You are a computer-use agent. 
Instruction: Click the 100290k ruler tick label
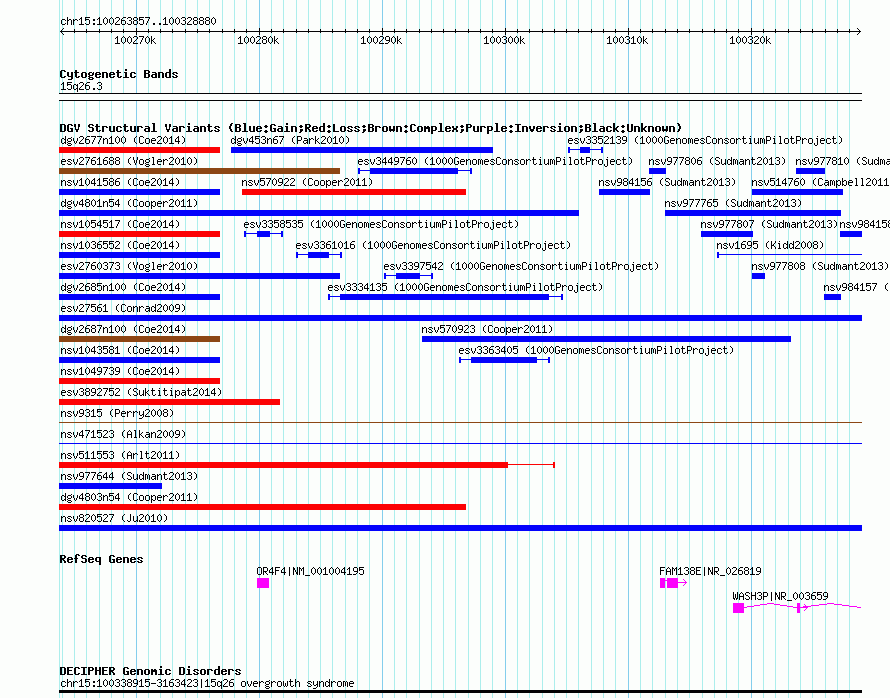tap(381, 40)
